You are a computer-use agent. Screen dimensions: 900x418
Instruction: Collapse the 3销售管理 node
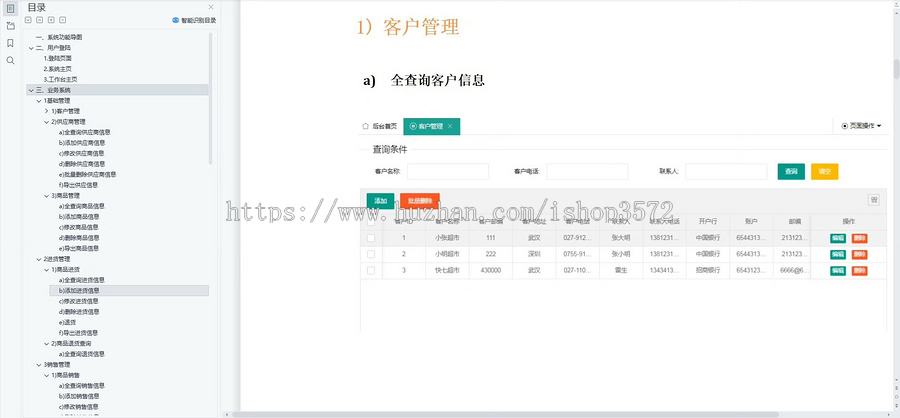pyautogui.click(x=39, y=365)
